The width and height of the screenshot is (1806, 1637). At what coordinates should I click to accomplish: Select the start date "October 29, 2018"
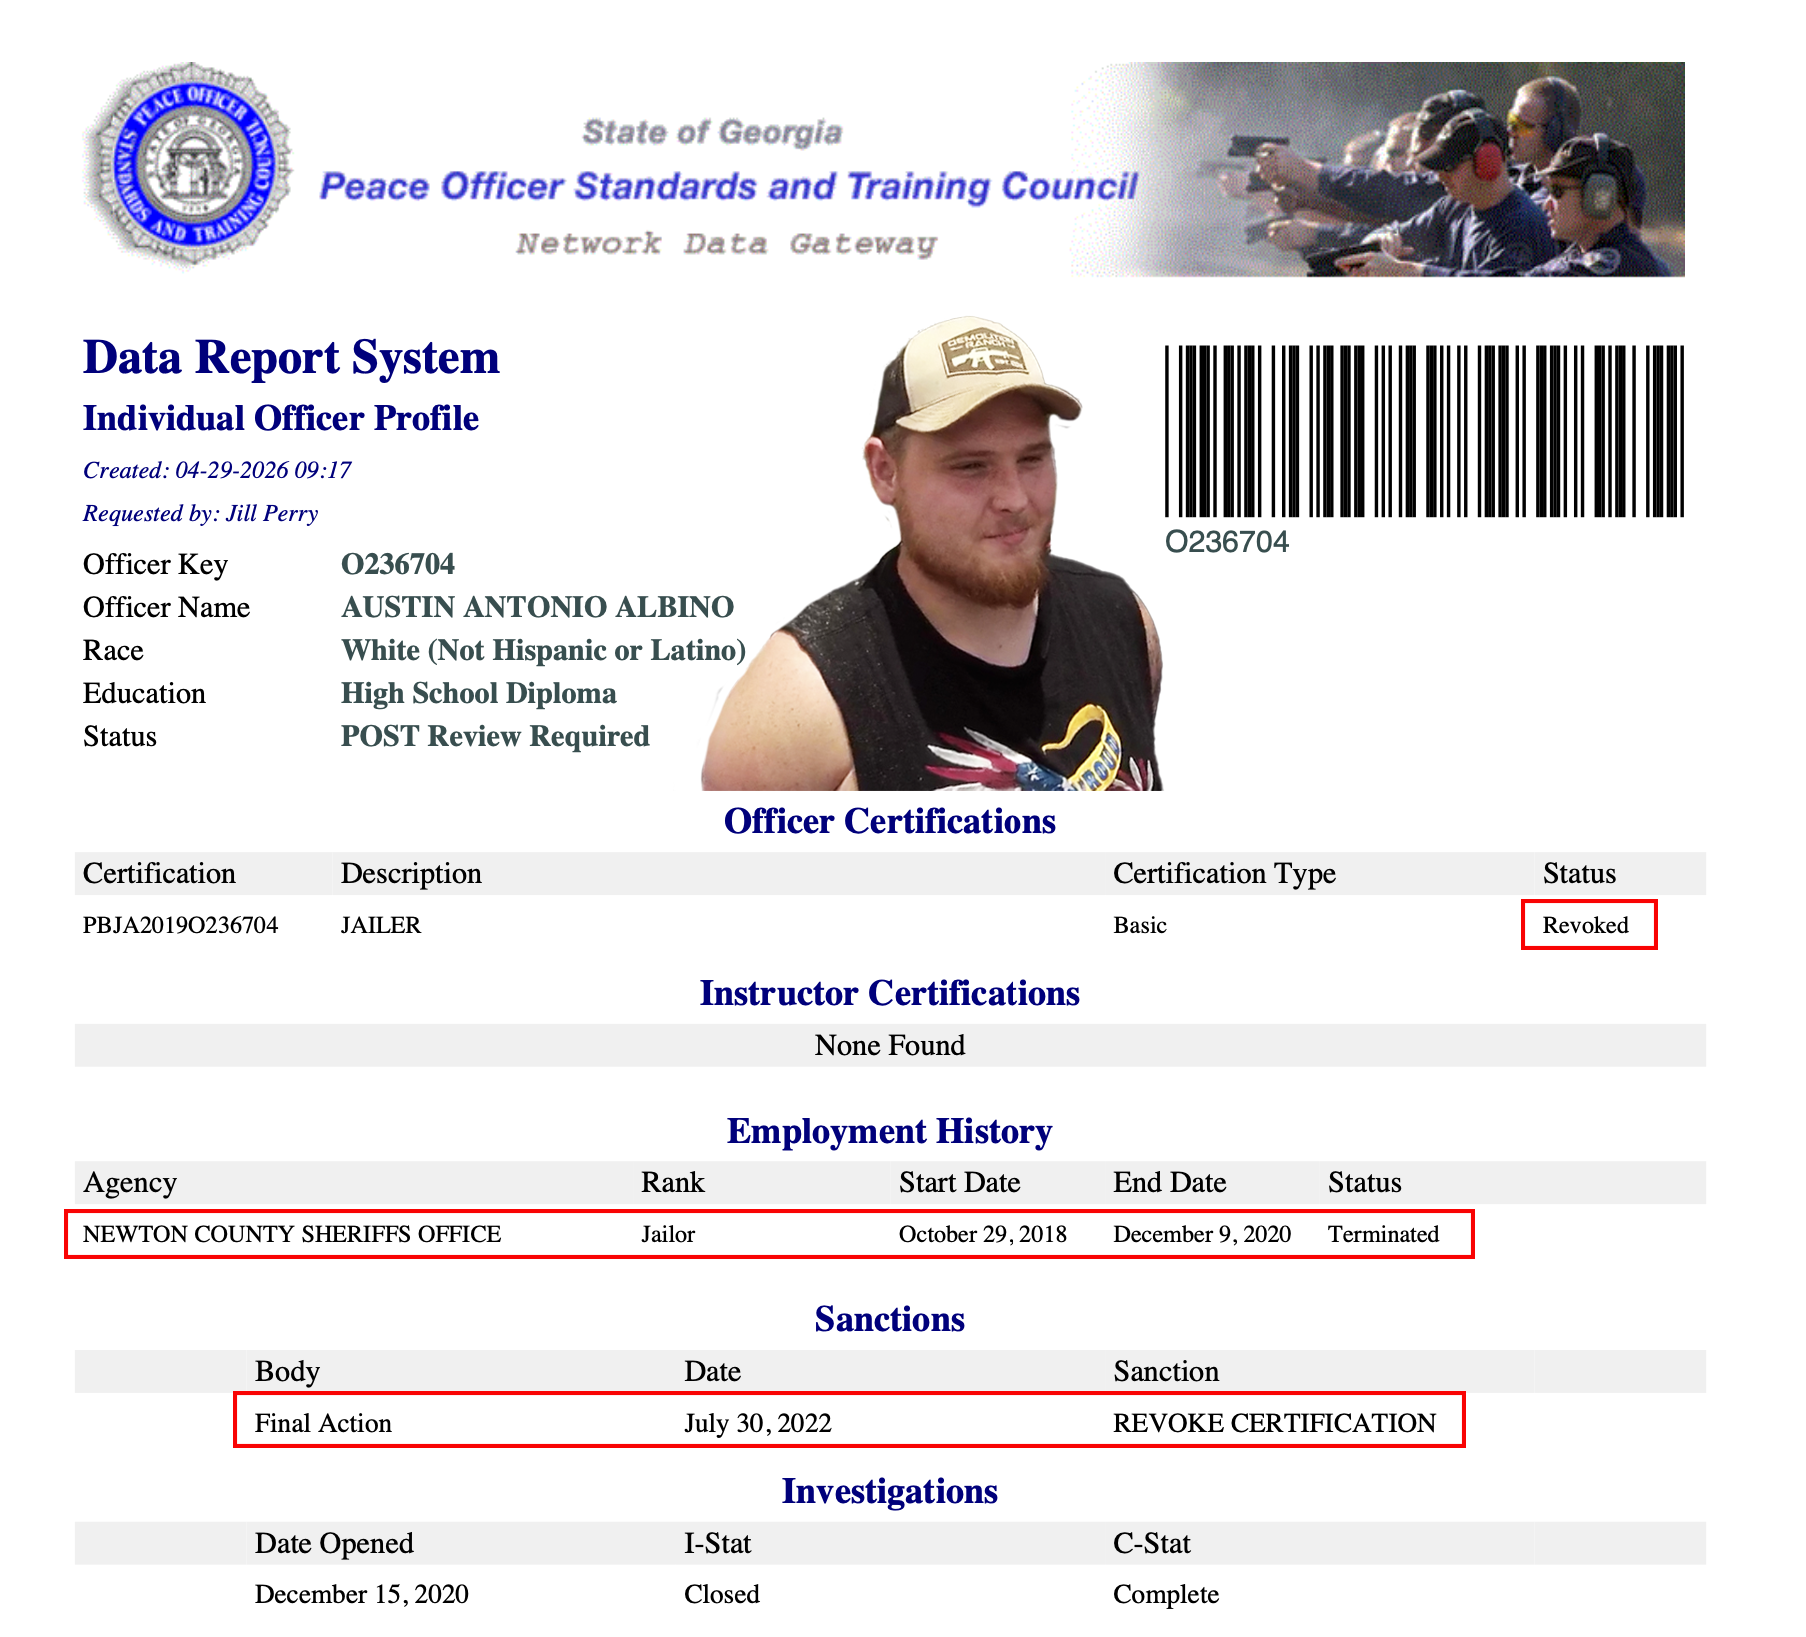coord(983,1234)
